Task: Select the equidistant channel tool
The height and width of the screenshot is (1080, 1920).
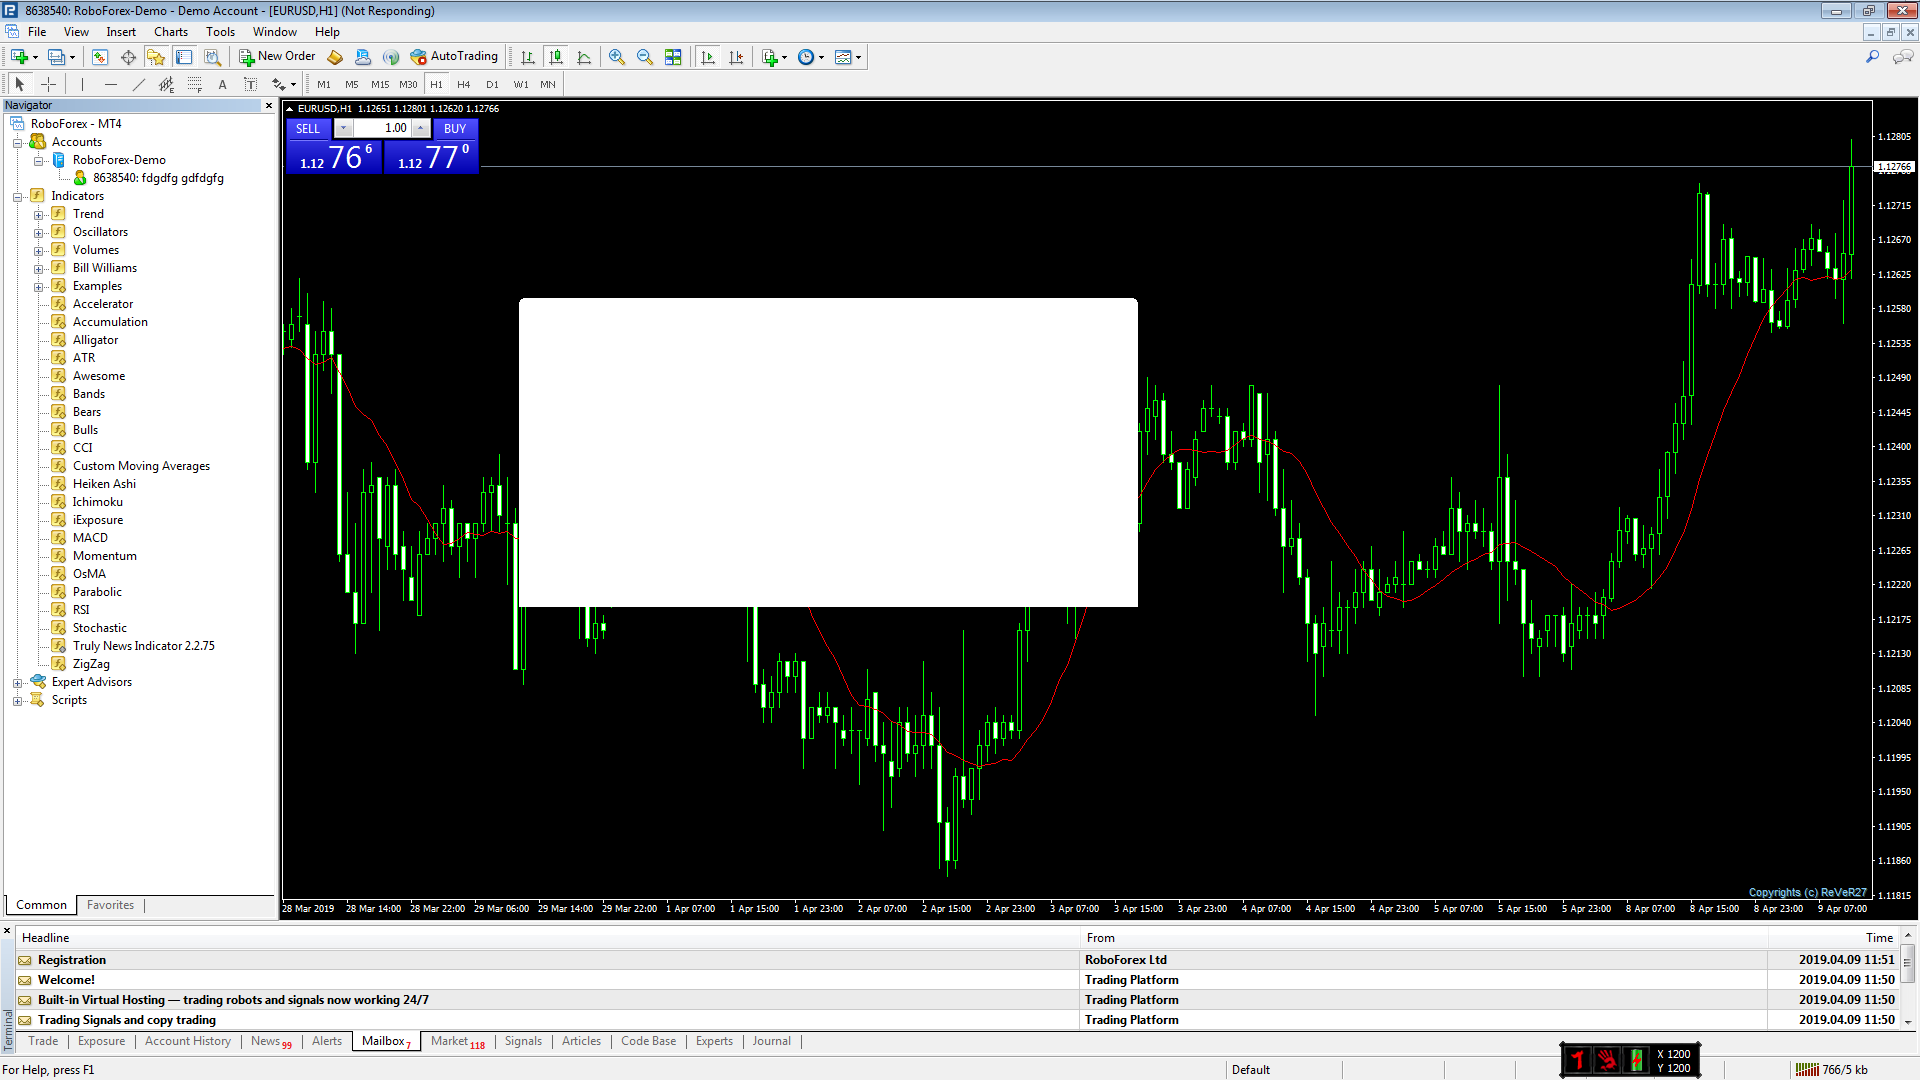Action: (166, 84)
